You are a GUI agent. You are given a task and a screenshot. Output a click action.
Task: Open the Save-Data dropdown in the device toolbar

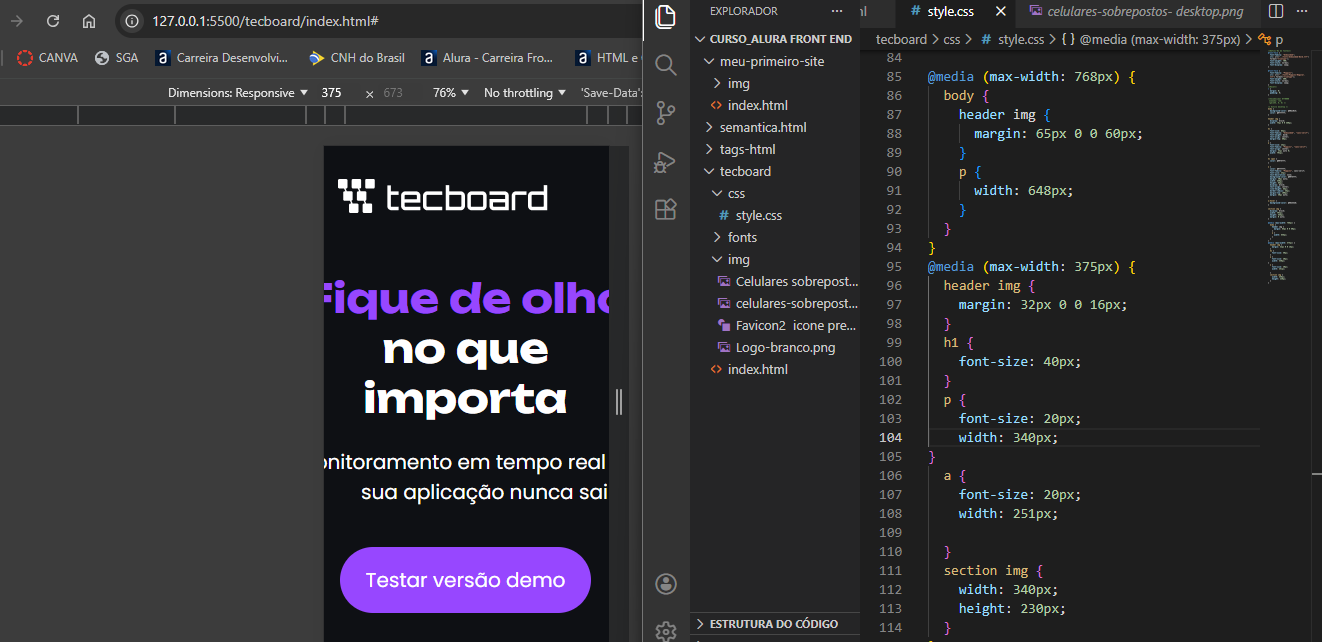coord(611,93)
